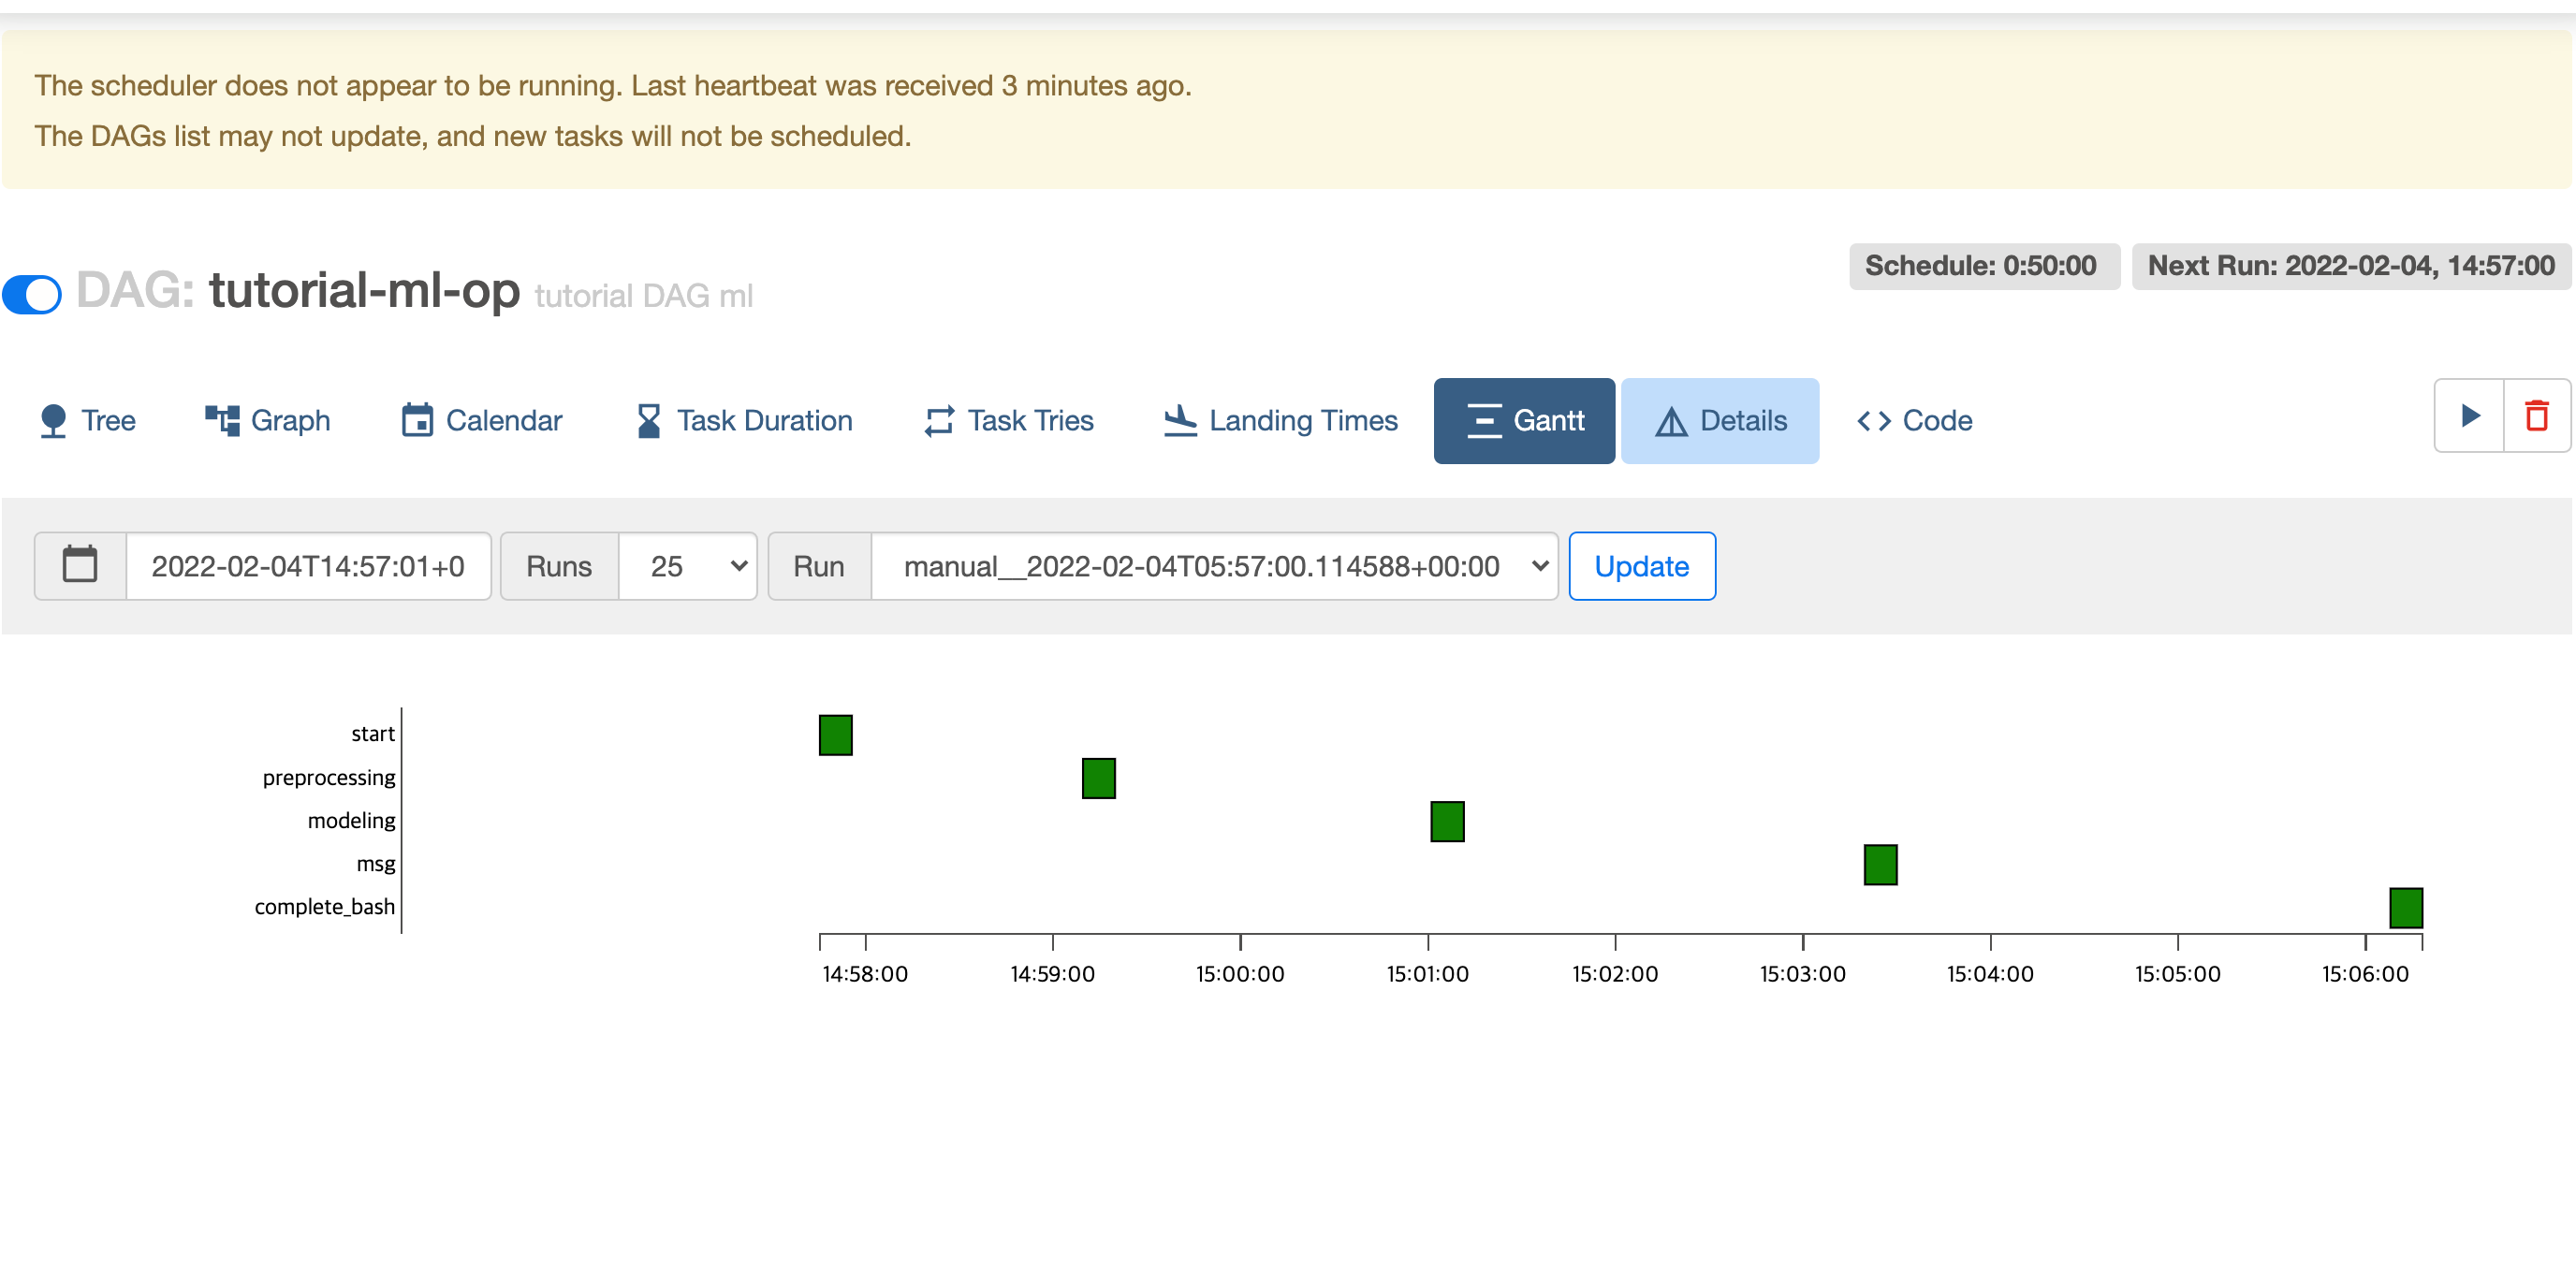Open the Code tab
The height and width of the screenshot is (1282, 2576).
1914,421
